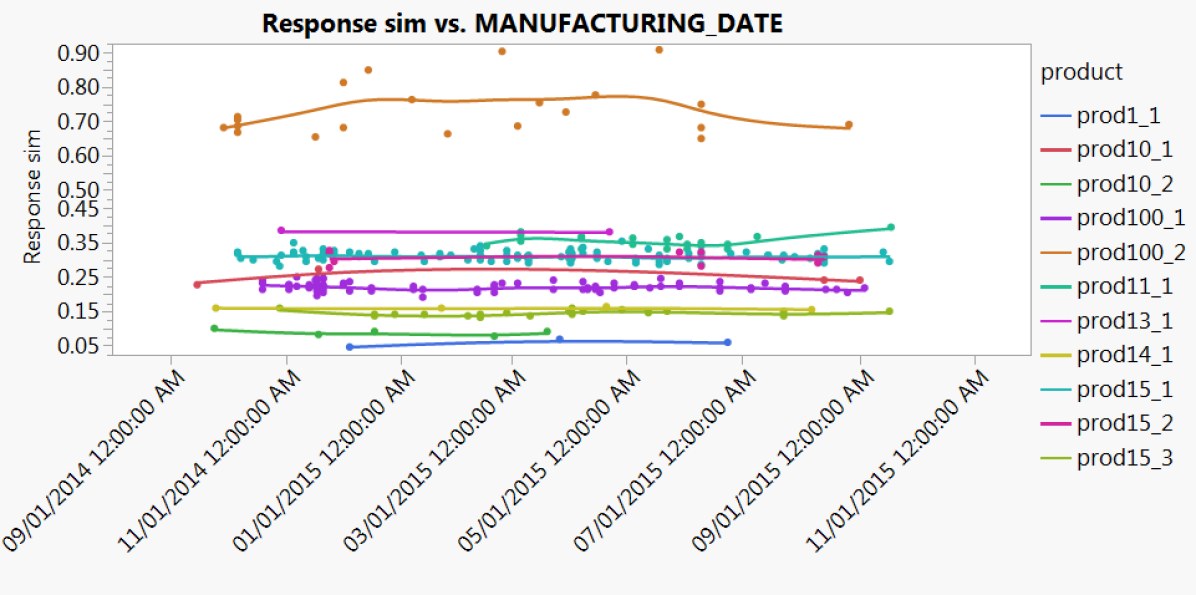The height and width of the screenshot is (595, 1196).
Task: Click the left endpoint of the magenta prod13_1 line
Action: pyautogui.click(x=281, y=230)
